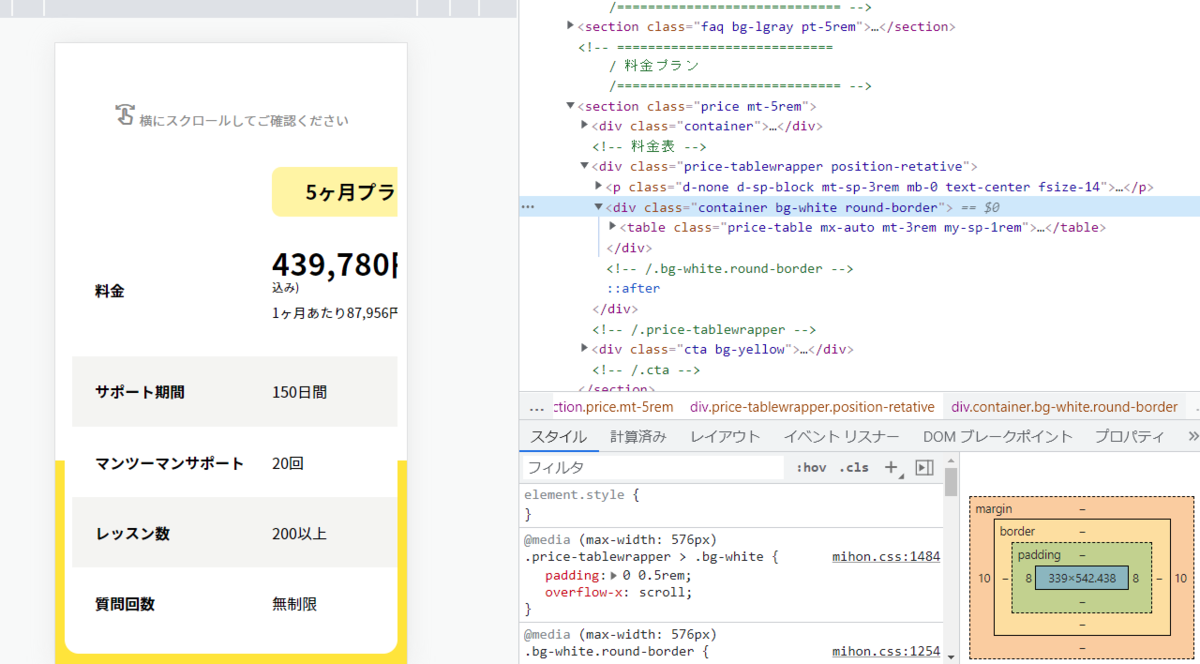Open the mihon.css:1254 source link
Viewport: 1200px width, 664px height.
point(885,651)
